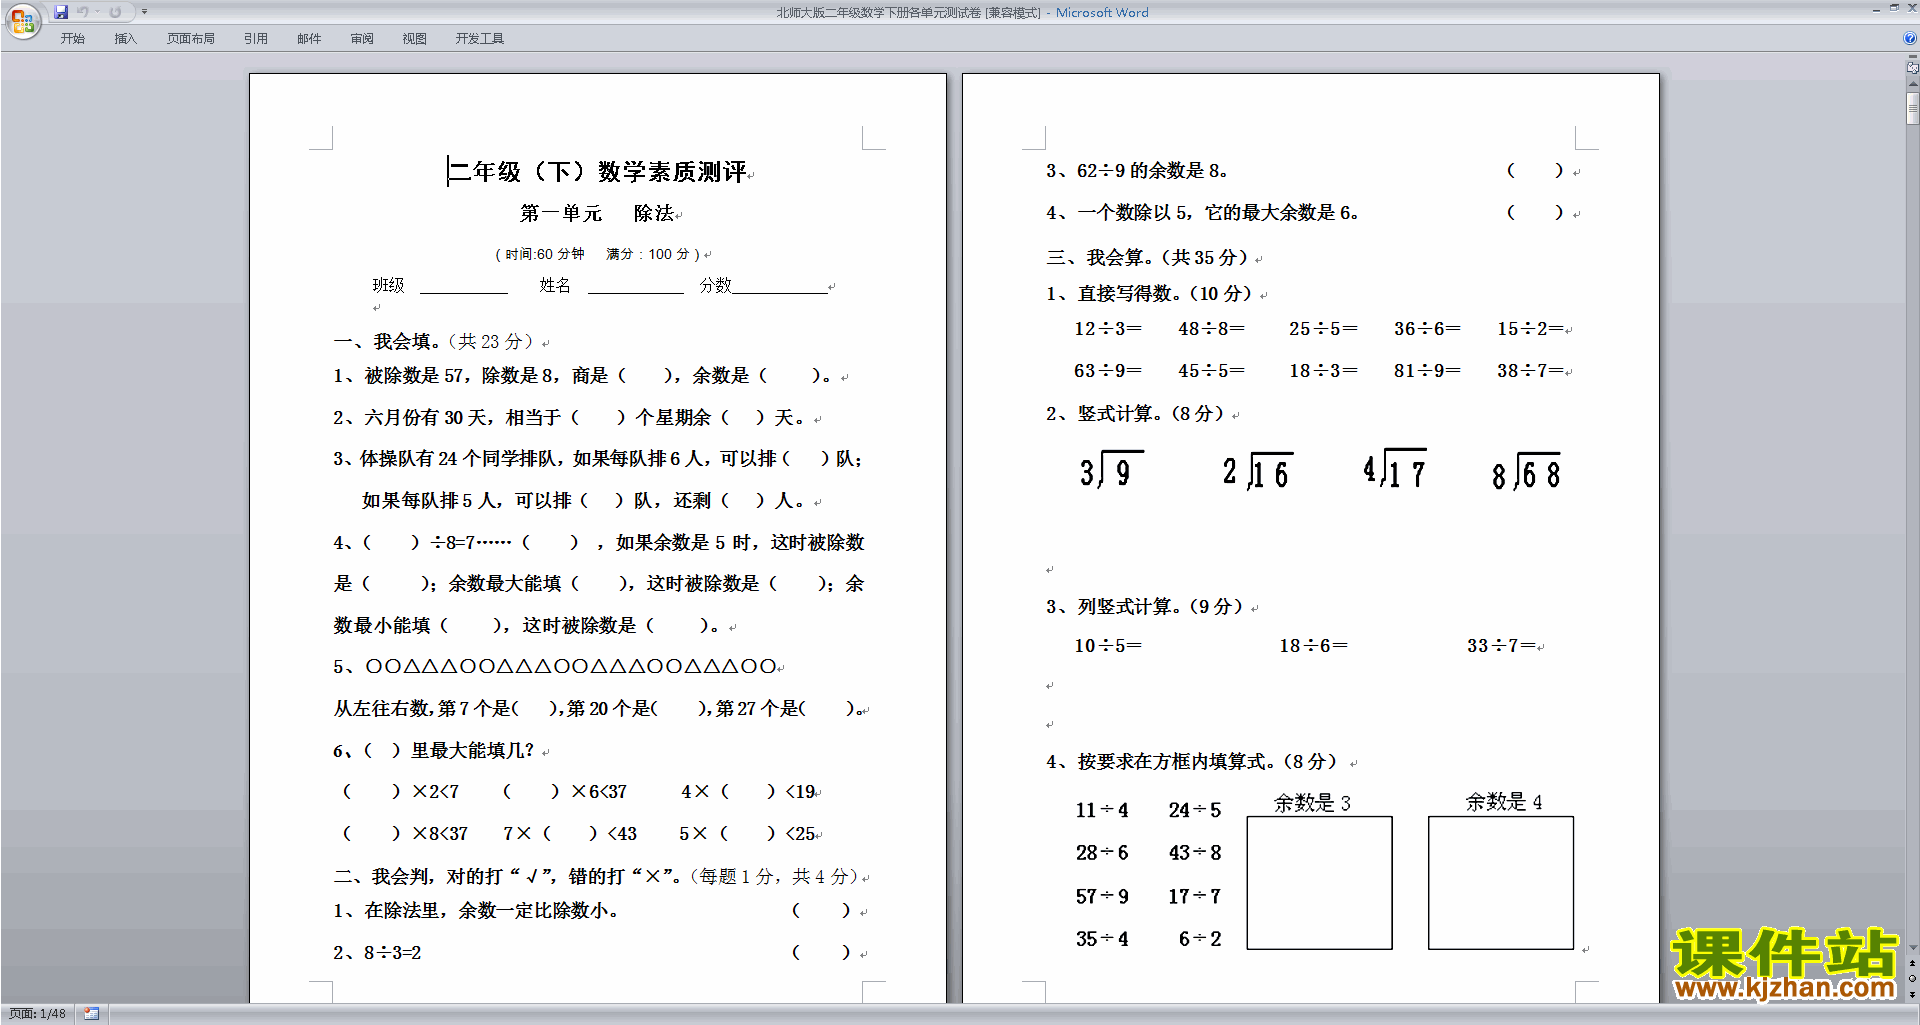Click expression 57÷9
Image resolution: width=1920 pixels, height=1025 pixels.
(x=1102, y=897)
